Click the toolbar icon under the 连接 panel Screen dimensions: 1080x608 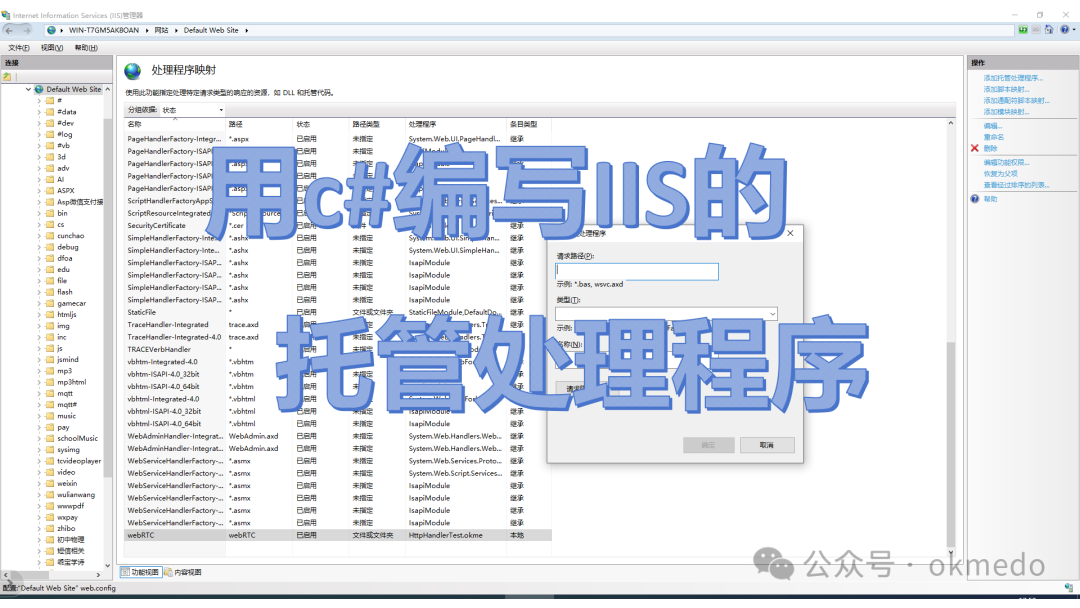8,76
